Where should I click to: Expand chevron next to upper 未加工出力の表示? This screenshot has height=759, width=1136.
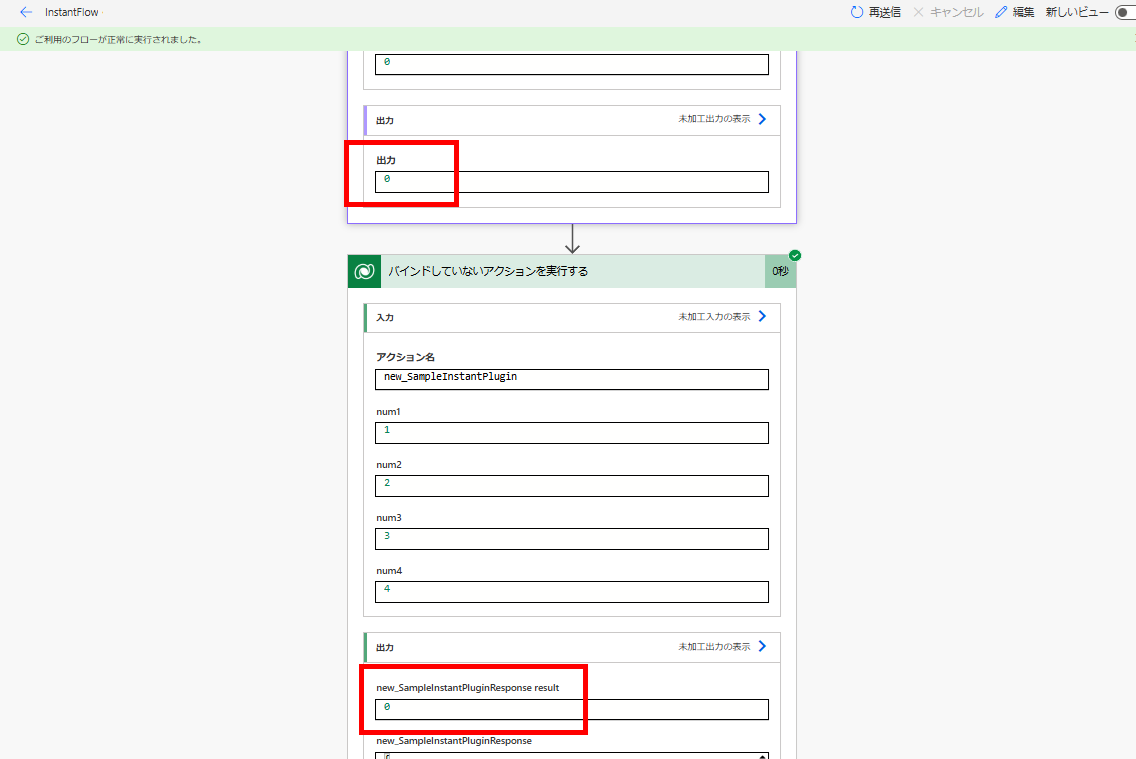[x=762, y=119]
